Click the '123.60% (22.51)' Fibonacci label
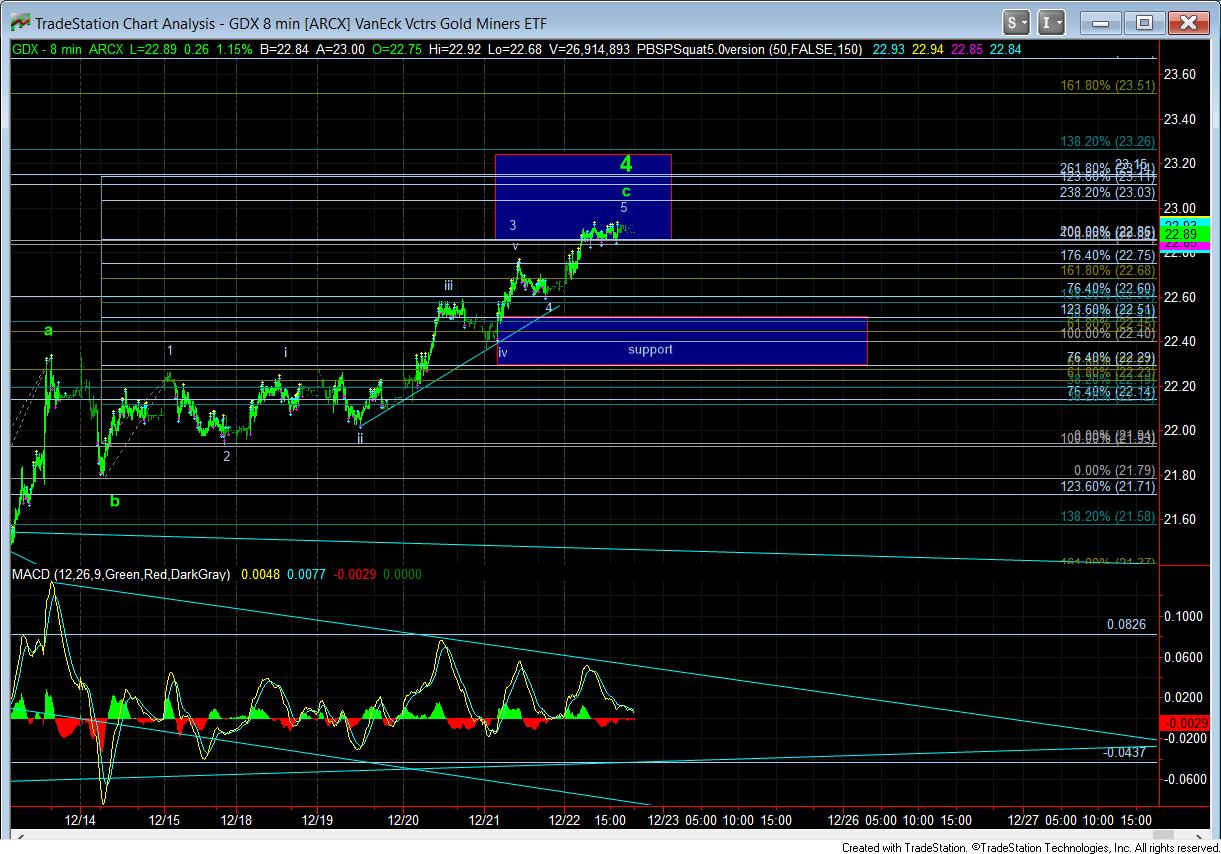The image size is (1221, 854). [1108, 310]
